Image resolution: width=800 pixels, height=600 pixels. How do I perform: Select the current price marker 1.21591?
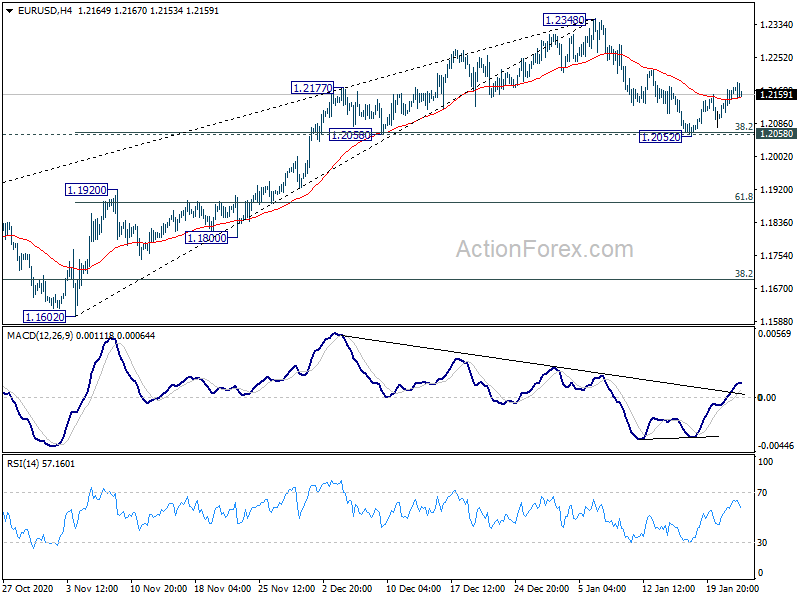777,94
